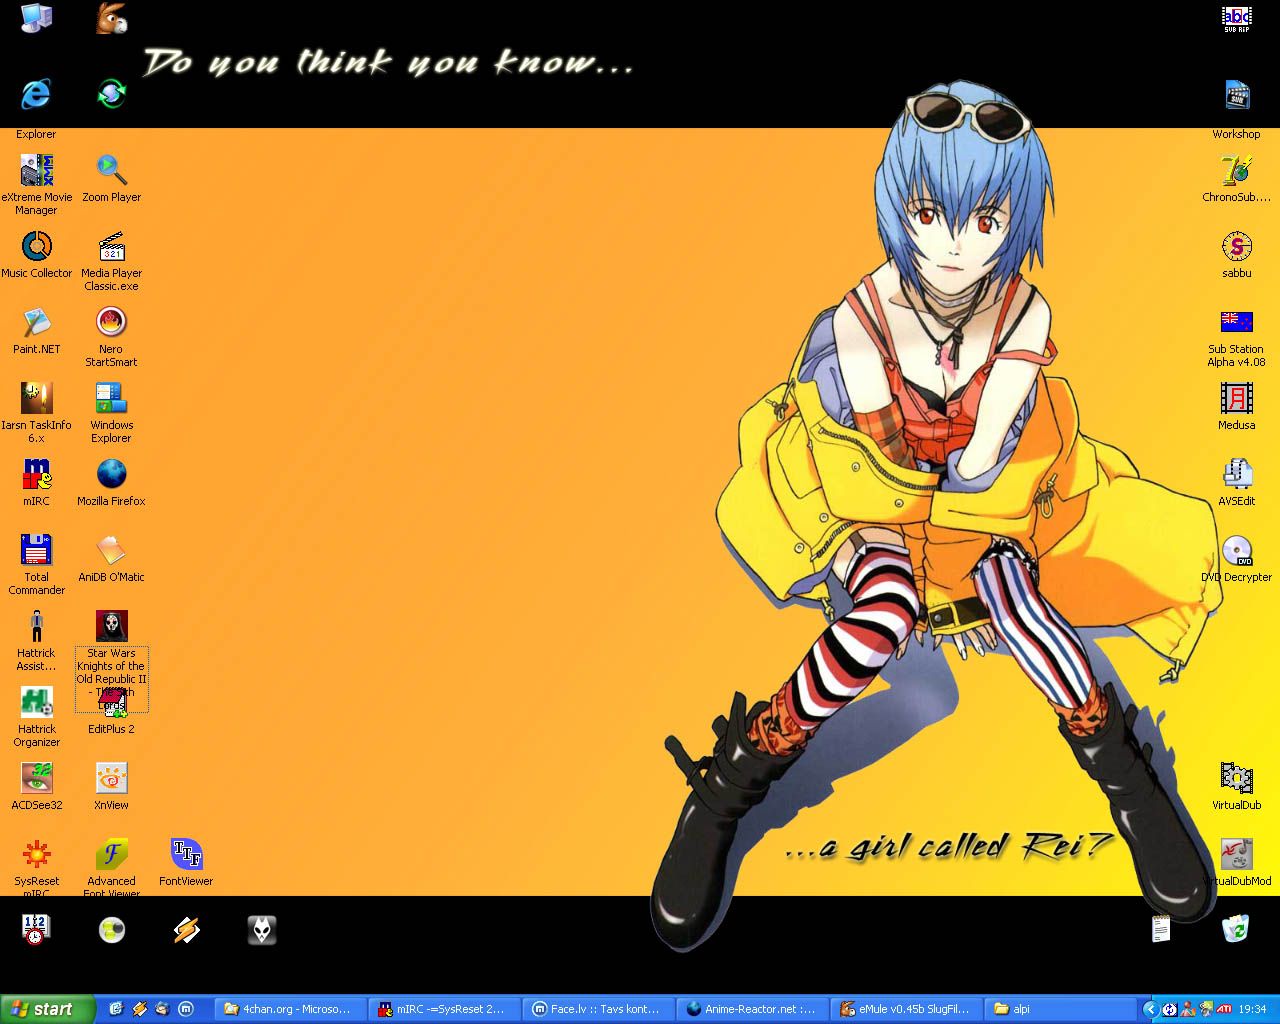Launch ACDSee32 viewer icon

coord(36,778)
